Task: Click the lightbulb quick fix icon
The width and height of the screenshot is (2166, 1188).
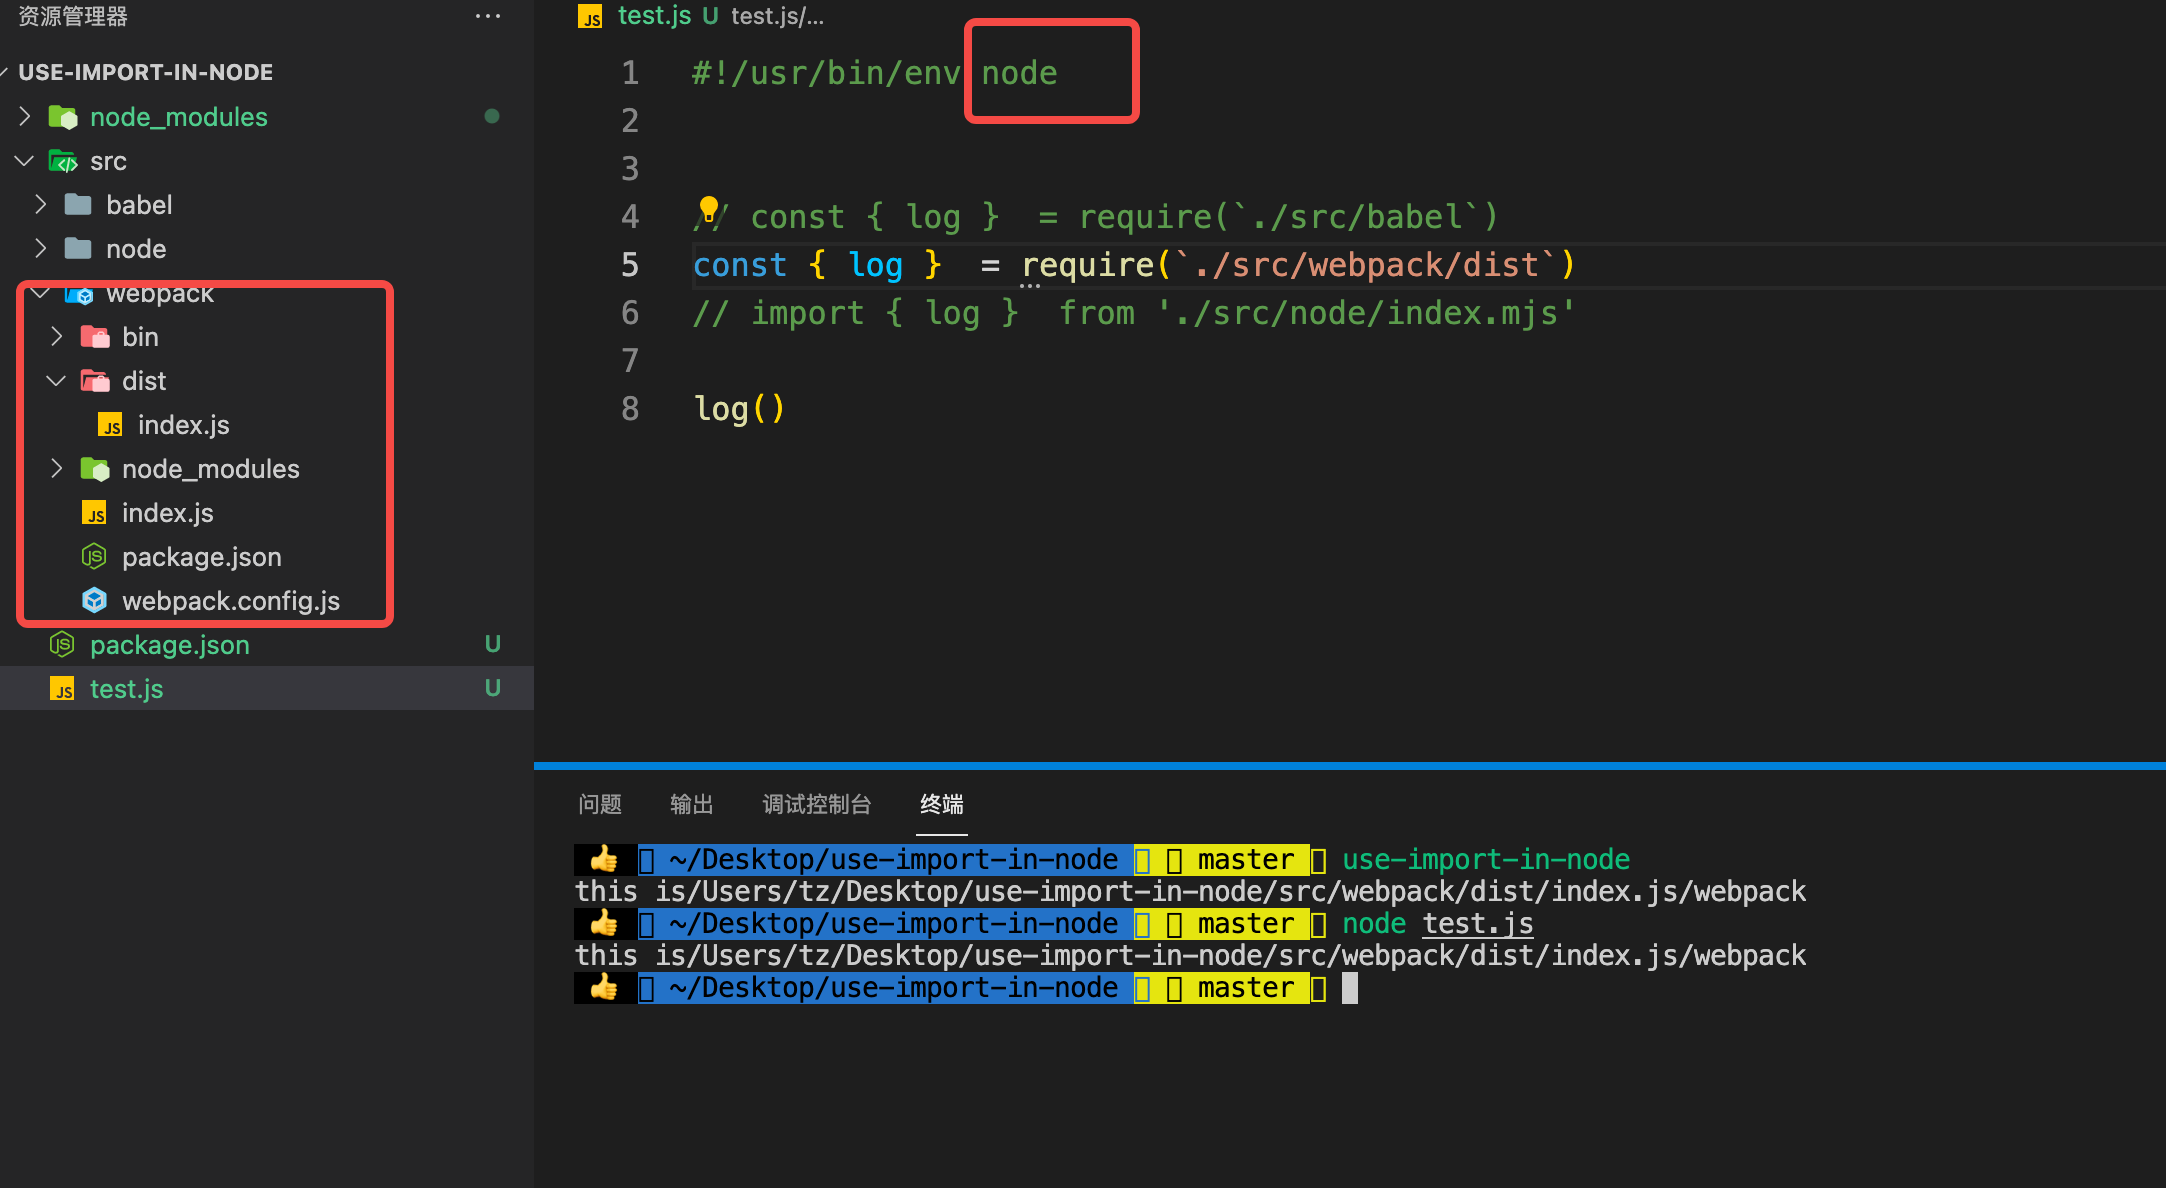Action: (709, 209)
